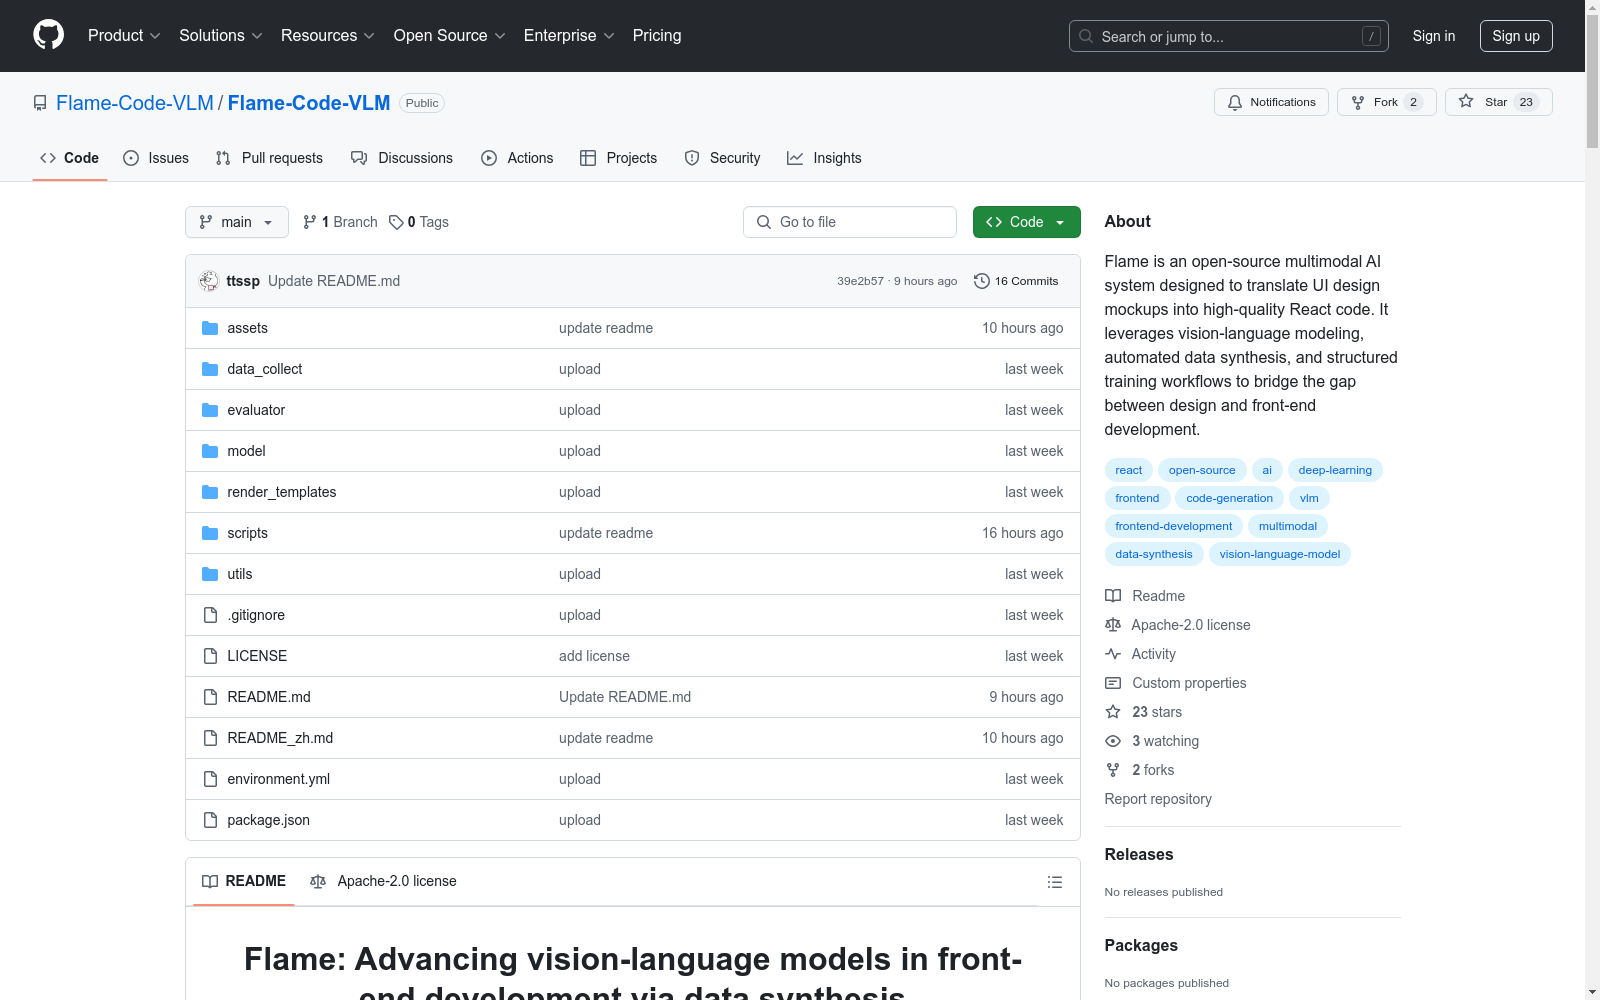Screen dimensions: 1600x1000
Task: Open README_zh.md file name
Action: pos(280,738)
